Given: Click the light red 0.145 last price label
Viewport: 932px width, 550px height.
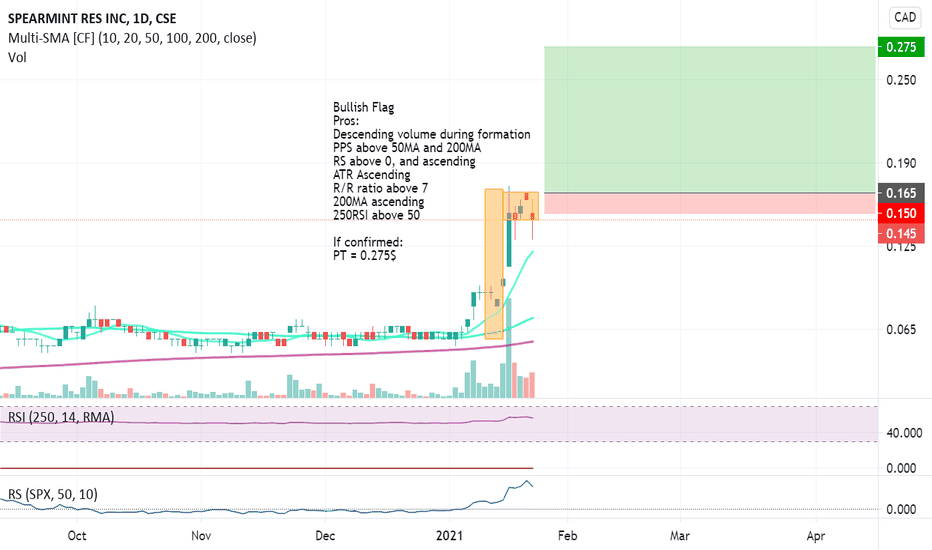Looking at the screenshot, I should [x=901, y=233].
